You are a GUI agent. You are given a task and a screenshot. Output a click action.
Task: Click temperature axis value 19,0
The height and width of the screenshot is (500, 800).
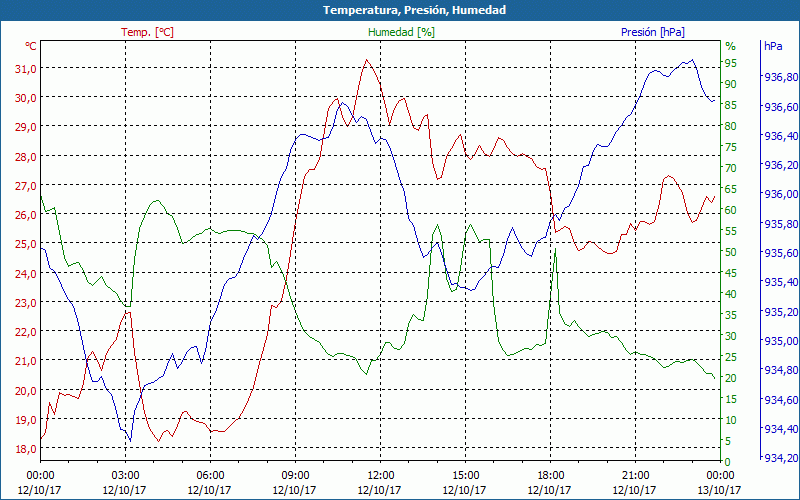point(26,419)
